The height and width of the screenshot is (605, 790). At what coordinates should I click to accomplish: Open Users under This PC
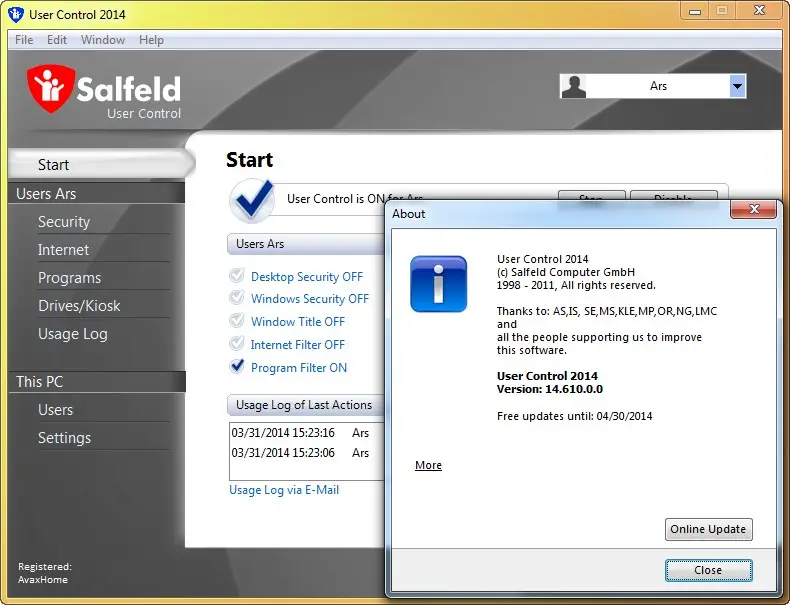tap(55, 410)
